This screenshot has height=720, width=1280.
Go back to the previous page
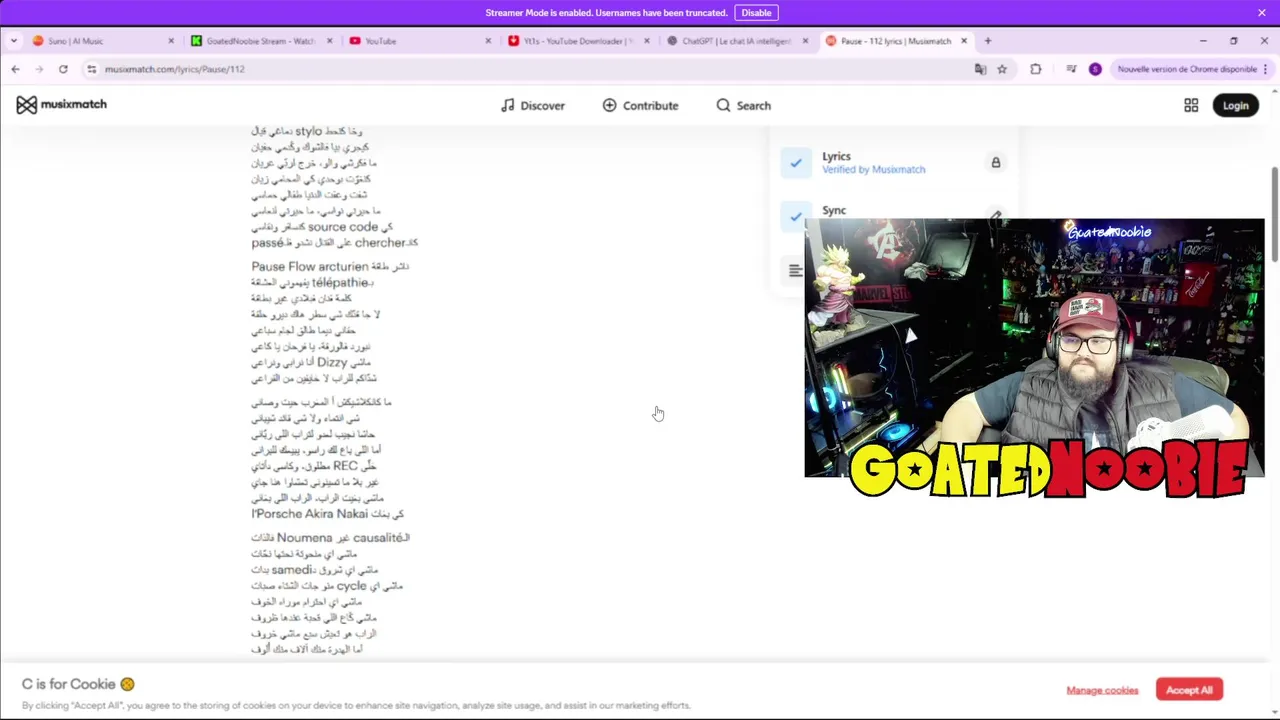[15, 69]
